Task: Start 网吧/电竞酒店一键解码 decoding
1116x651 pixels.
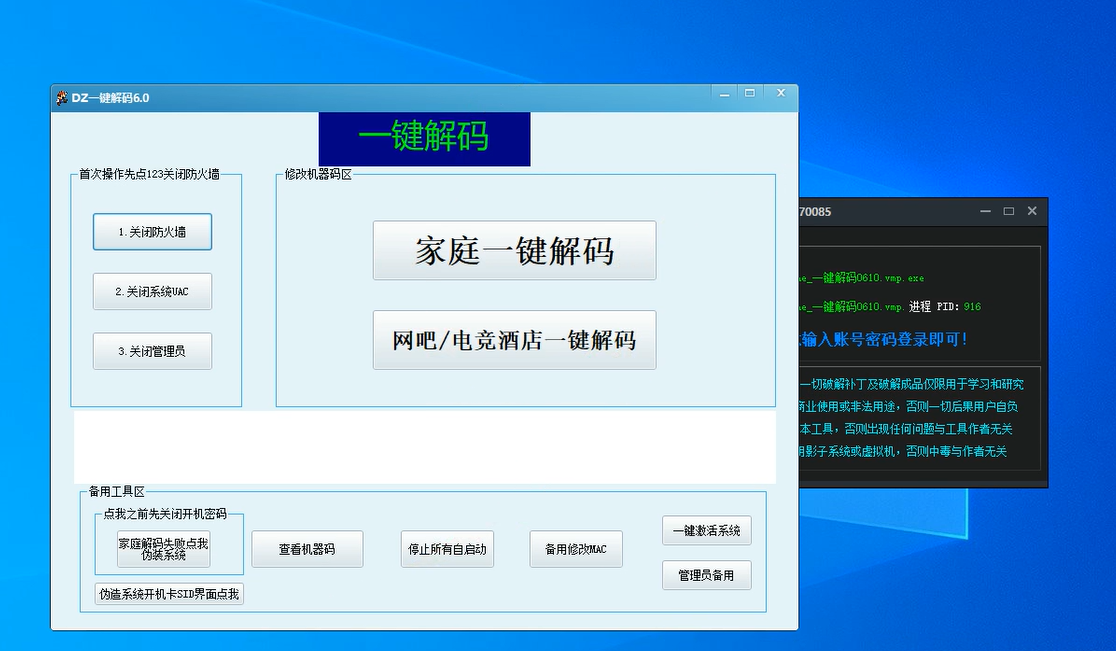Action: [x=514, y=339]
